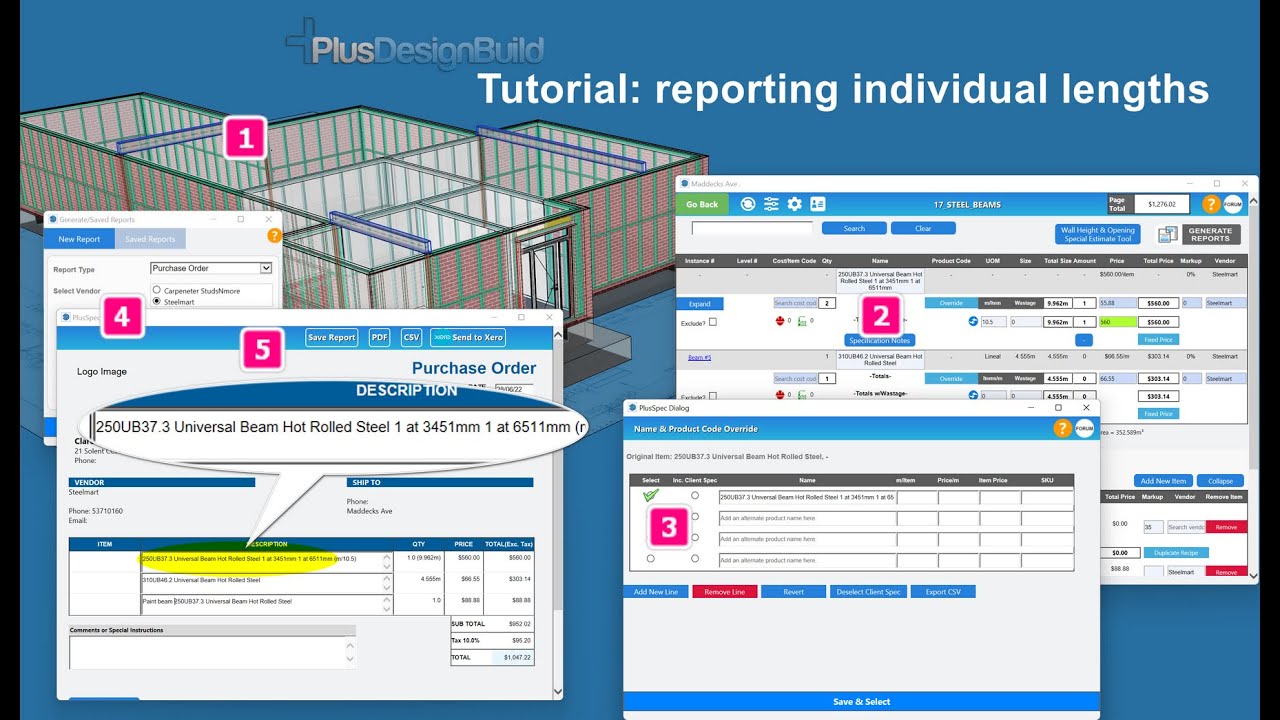The width and height of the screenshot is (1280, 720).
Task: Export the purchase order as CSV
Action: (412, 338)
